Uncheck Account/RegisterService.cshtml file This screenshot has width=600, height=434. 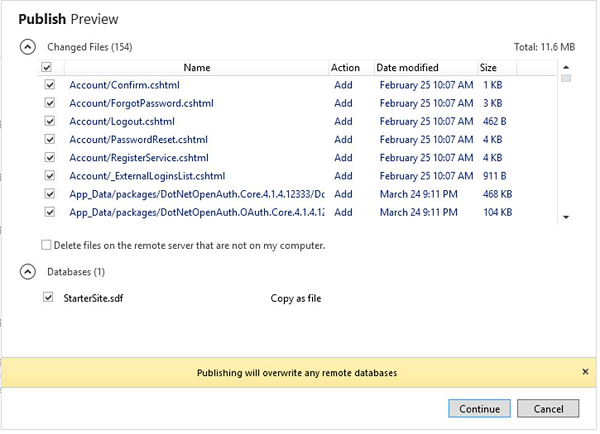[50, 158]
